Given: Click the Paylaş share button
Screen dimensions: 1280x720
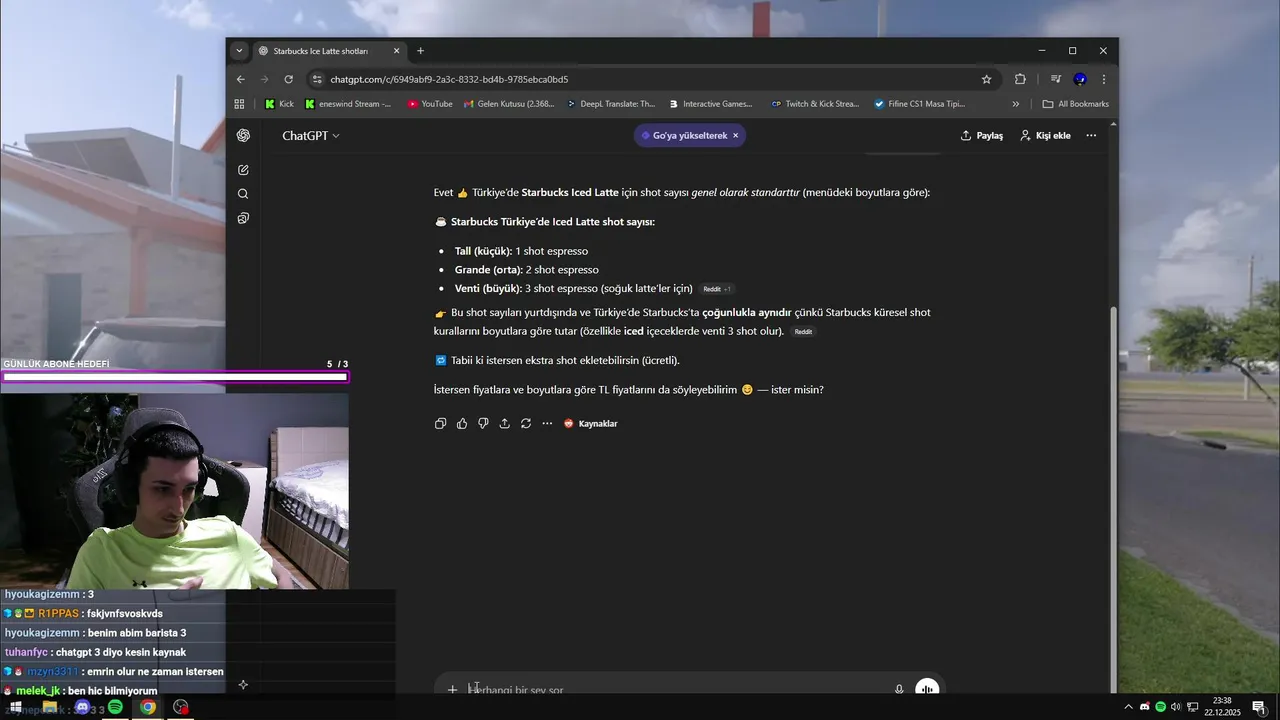Looking at the screenshot, I should (982, 136).
